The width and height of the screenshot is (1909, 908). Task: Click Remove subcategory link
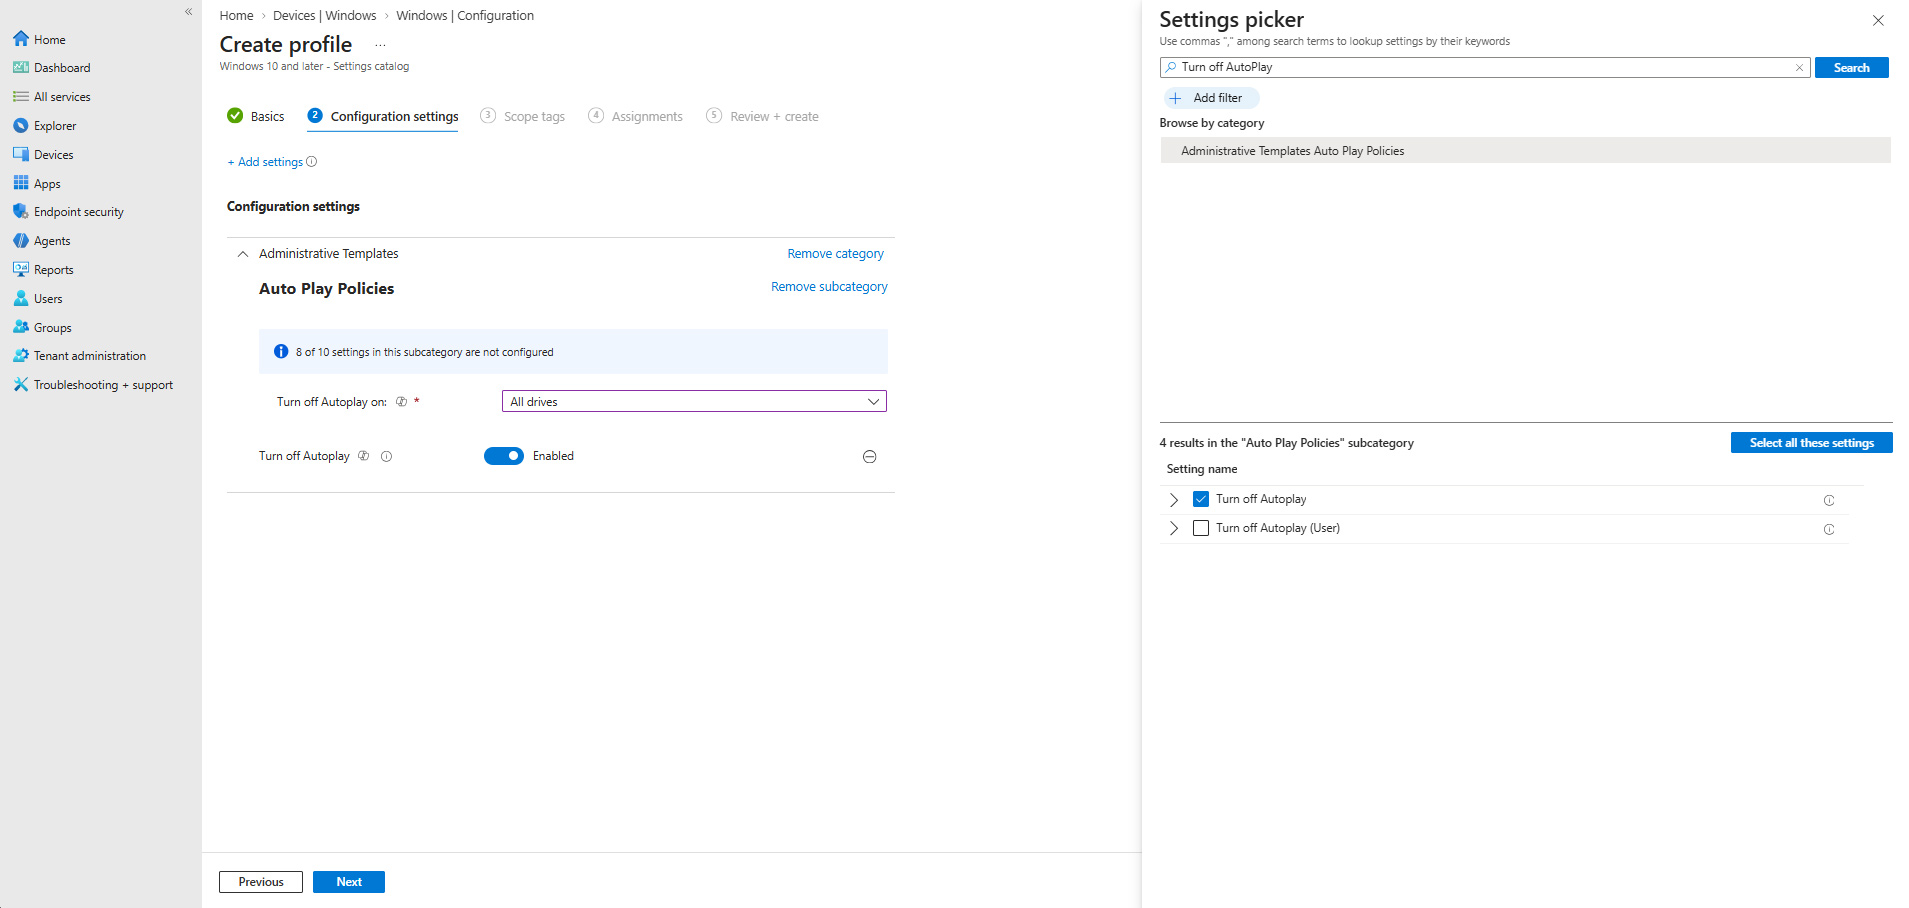click(829, 287)
